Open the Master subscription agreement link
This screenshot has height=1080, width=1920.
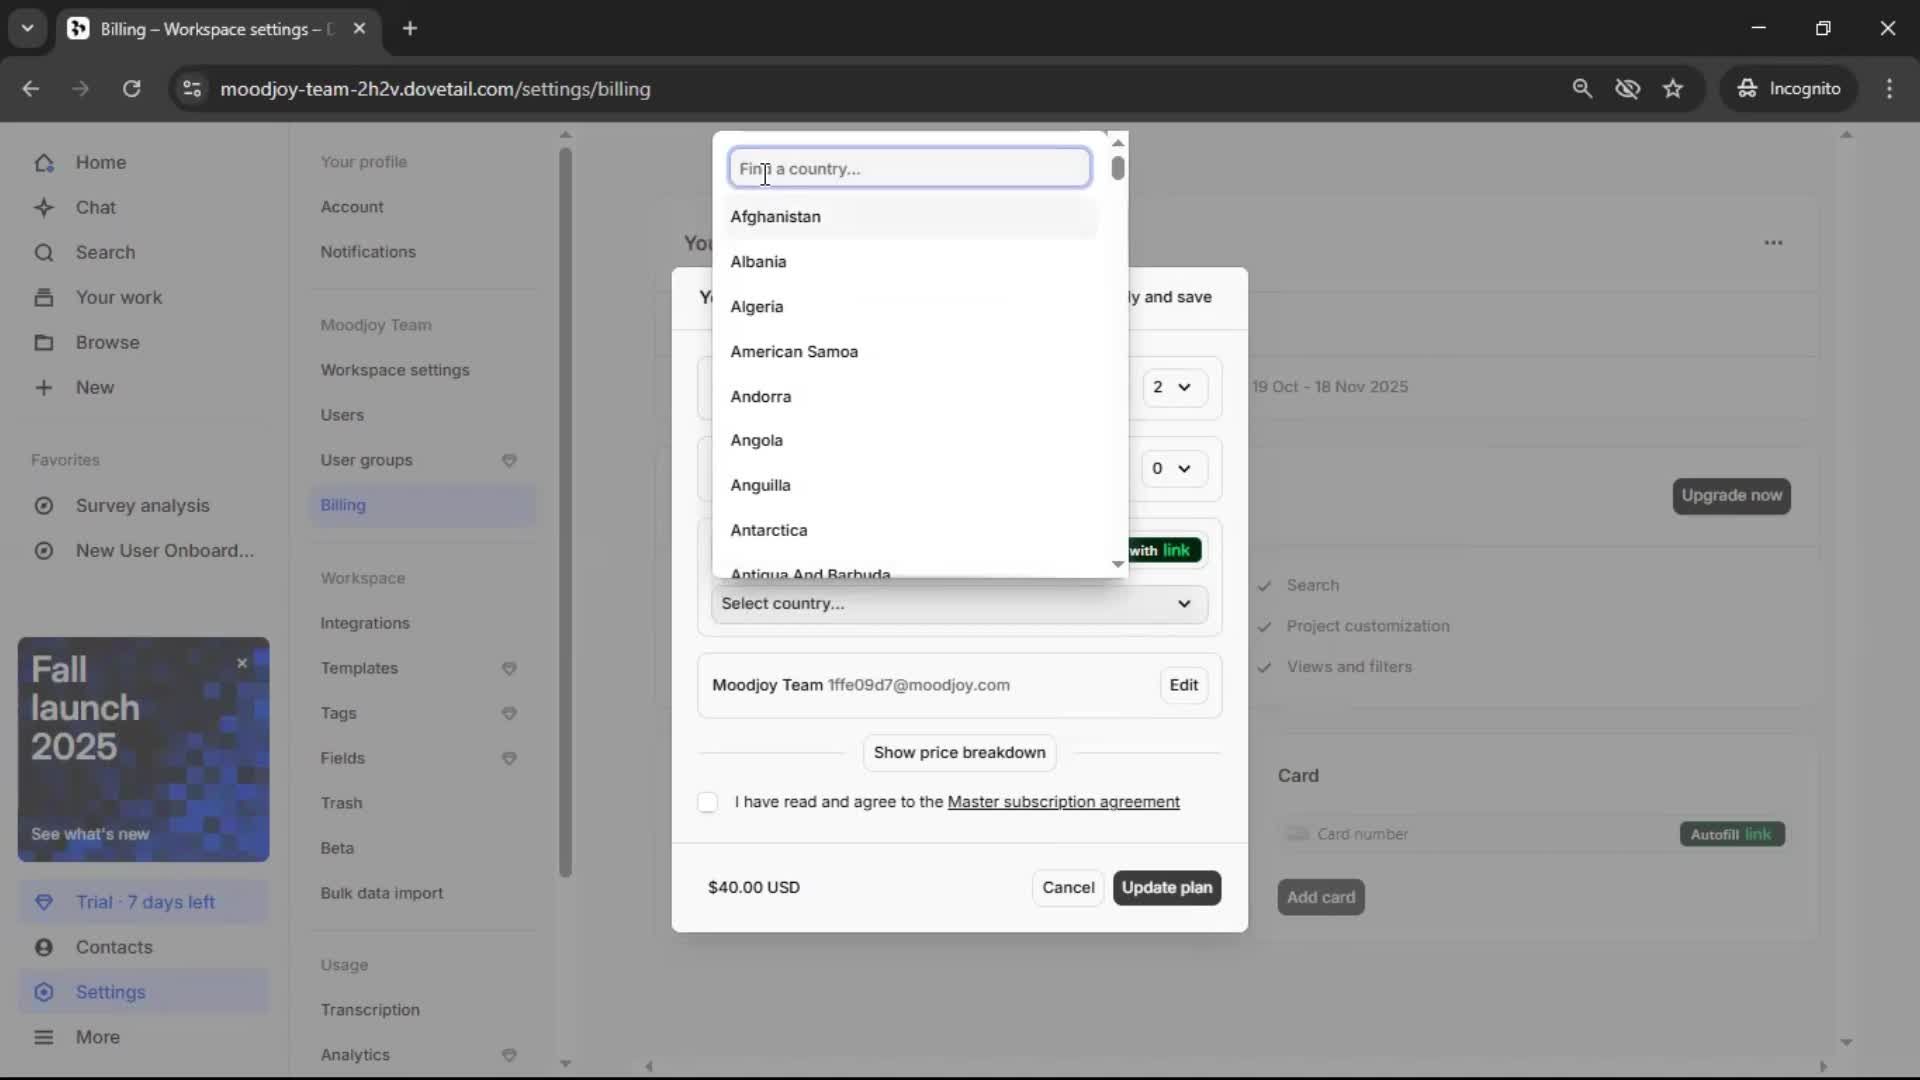tap(1063, 802)
